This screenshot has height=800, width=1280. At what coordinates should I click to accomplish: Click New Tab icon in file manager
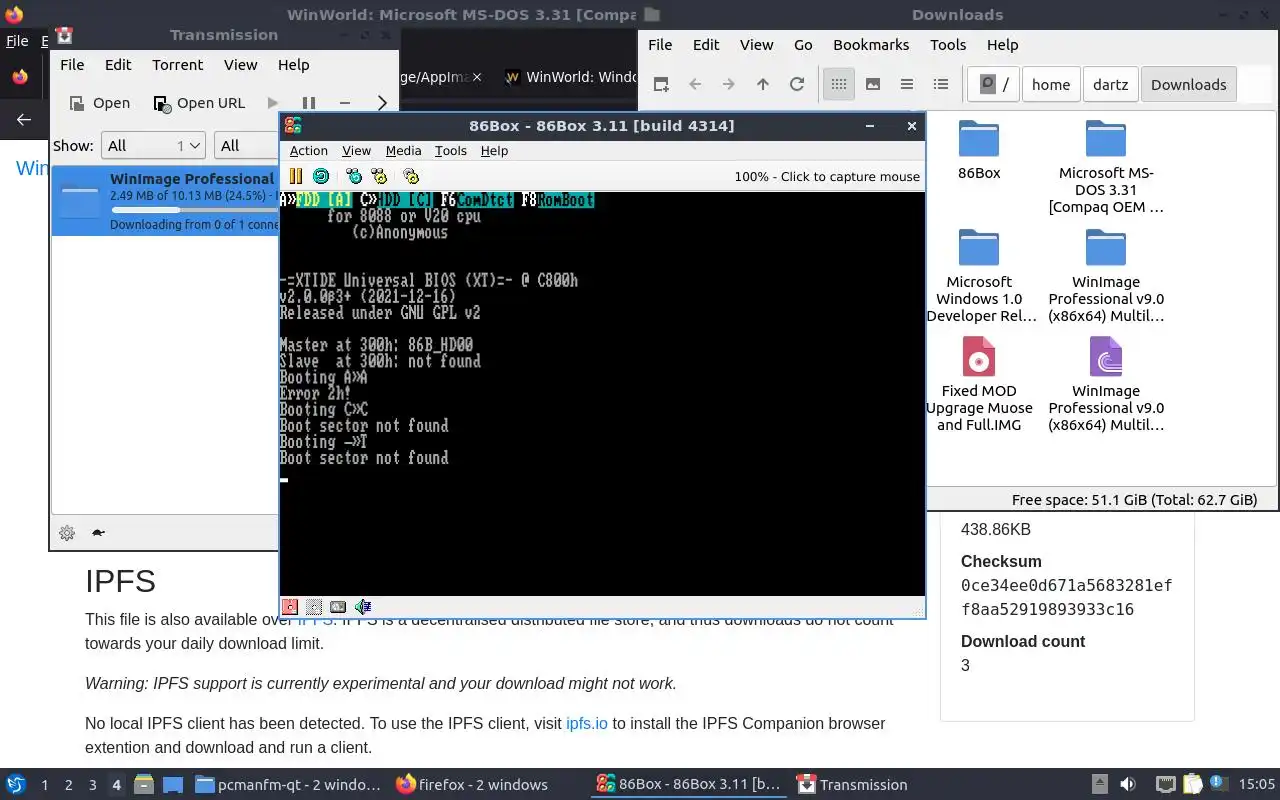pyautogui.click(x=661, y=84)
